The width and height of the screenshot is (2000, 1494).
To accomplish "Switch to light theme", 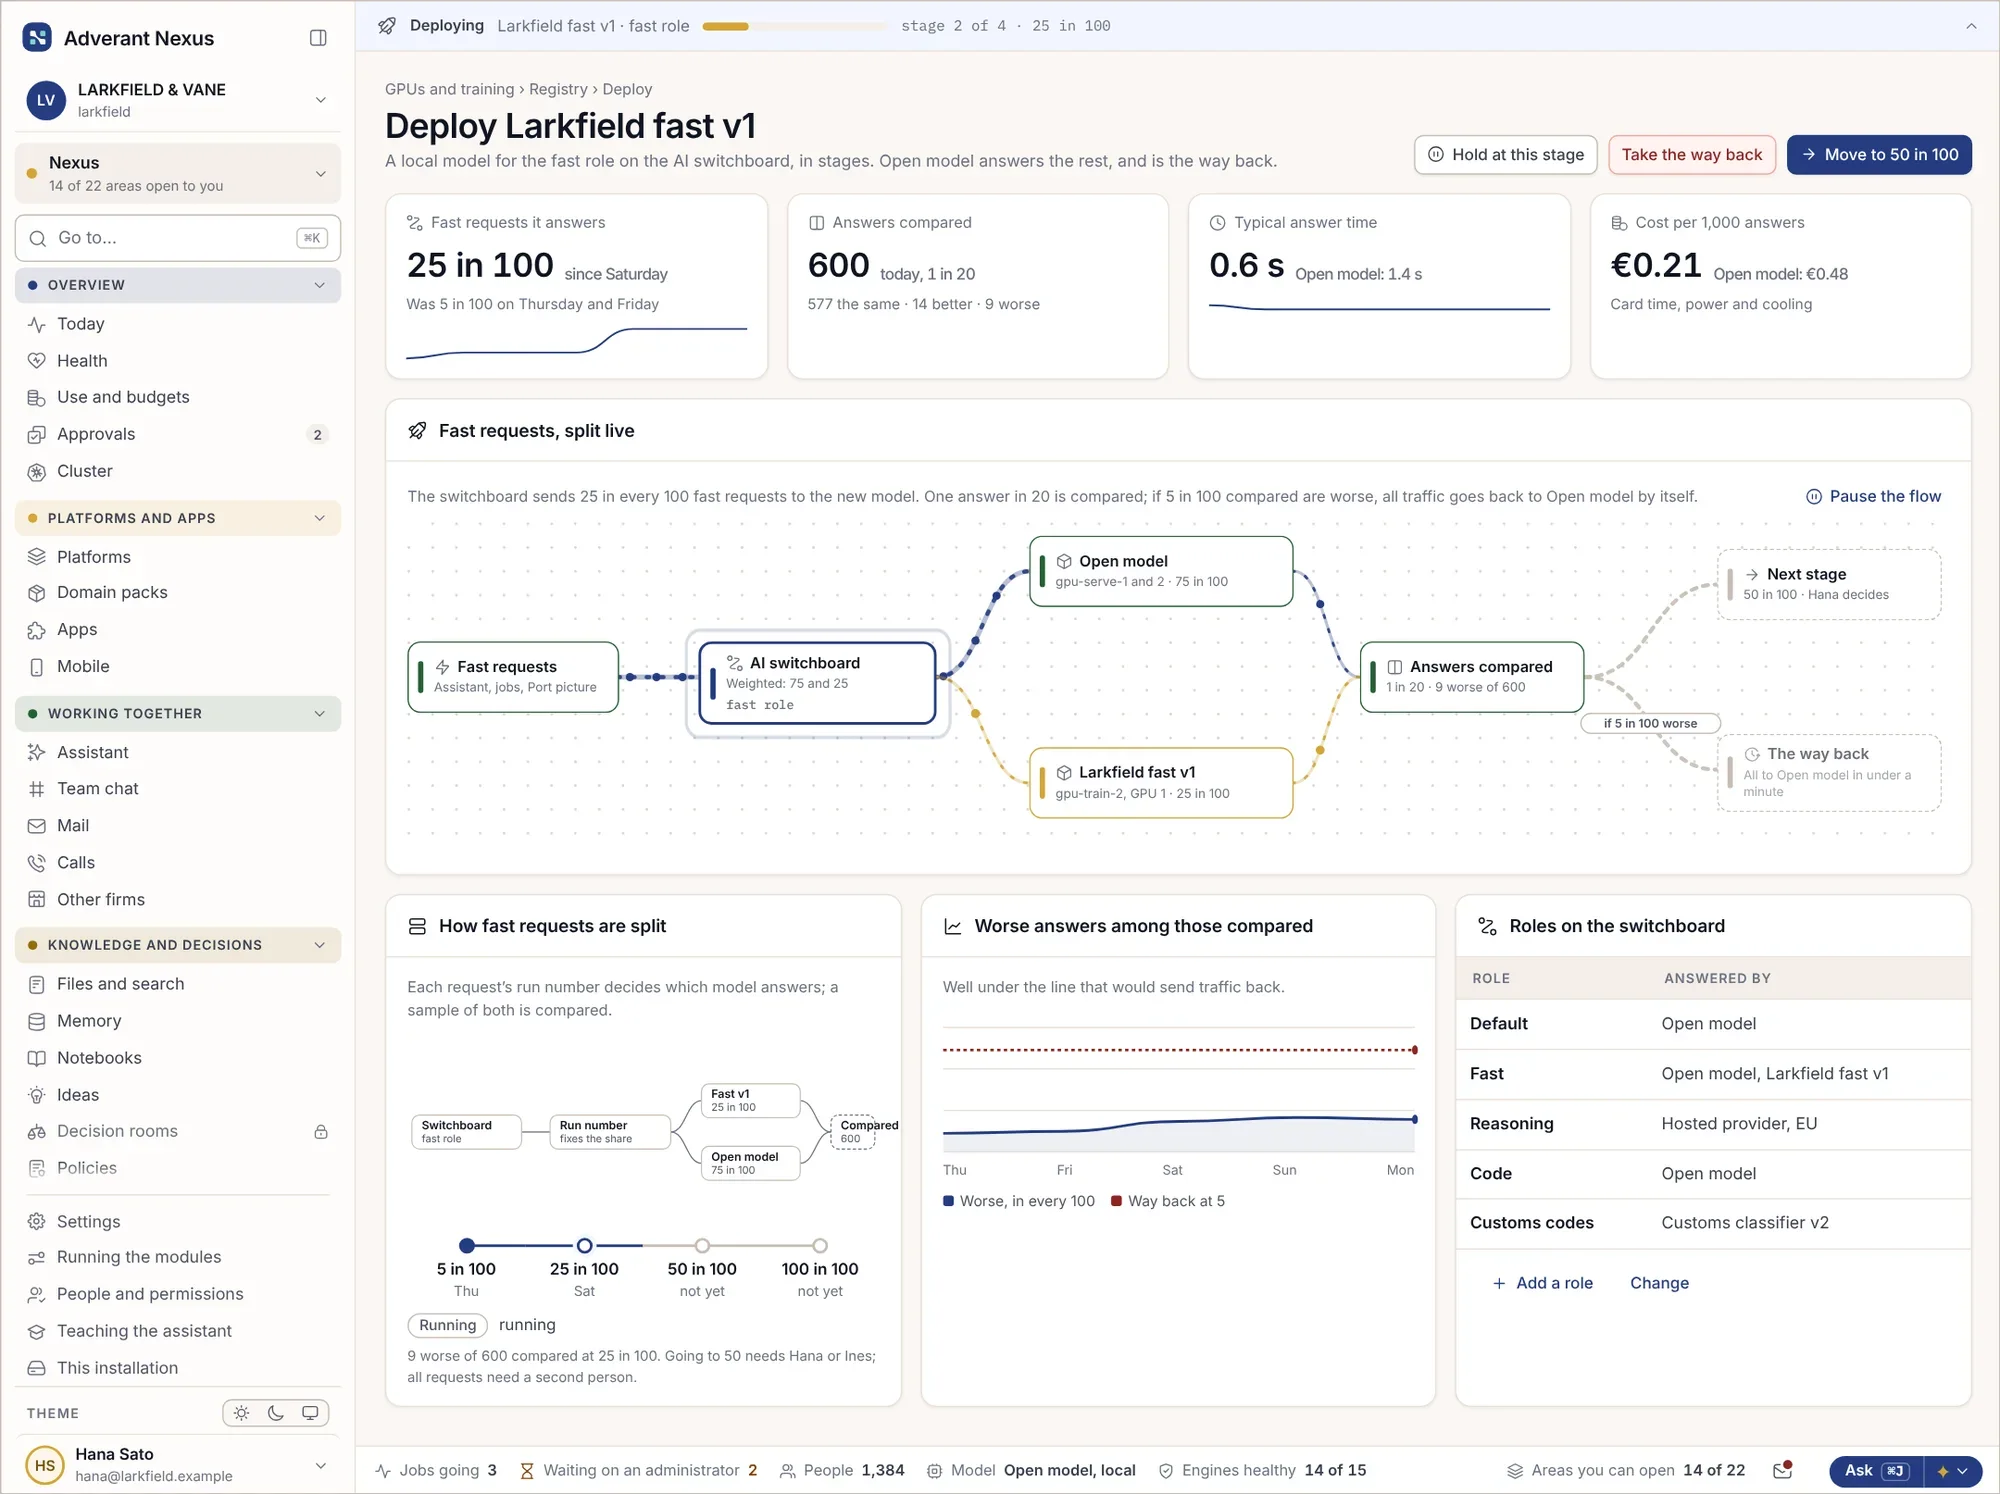I will 241,1413.
